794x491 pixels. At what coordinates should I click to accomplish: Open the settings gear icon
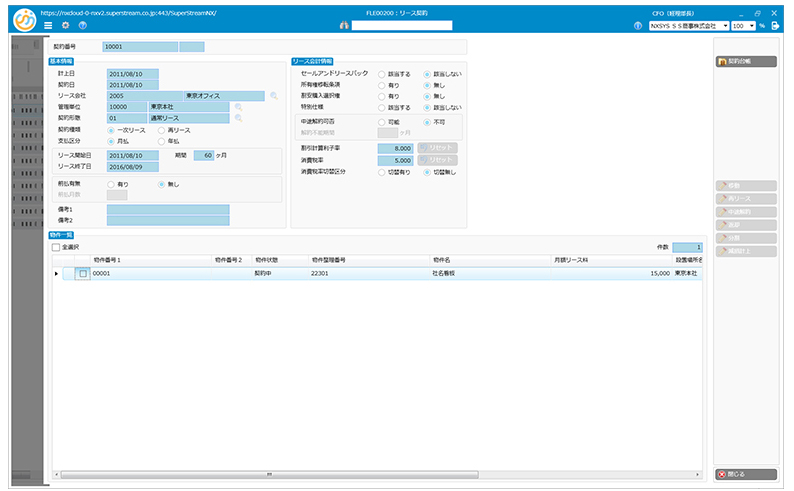(x=65, y=25)
